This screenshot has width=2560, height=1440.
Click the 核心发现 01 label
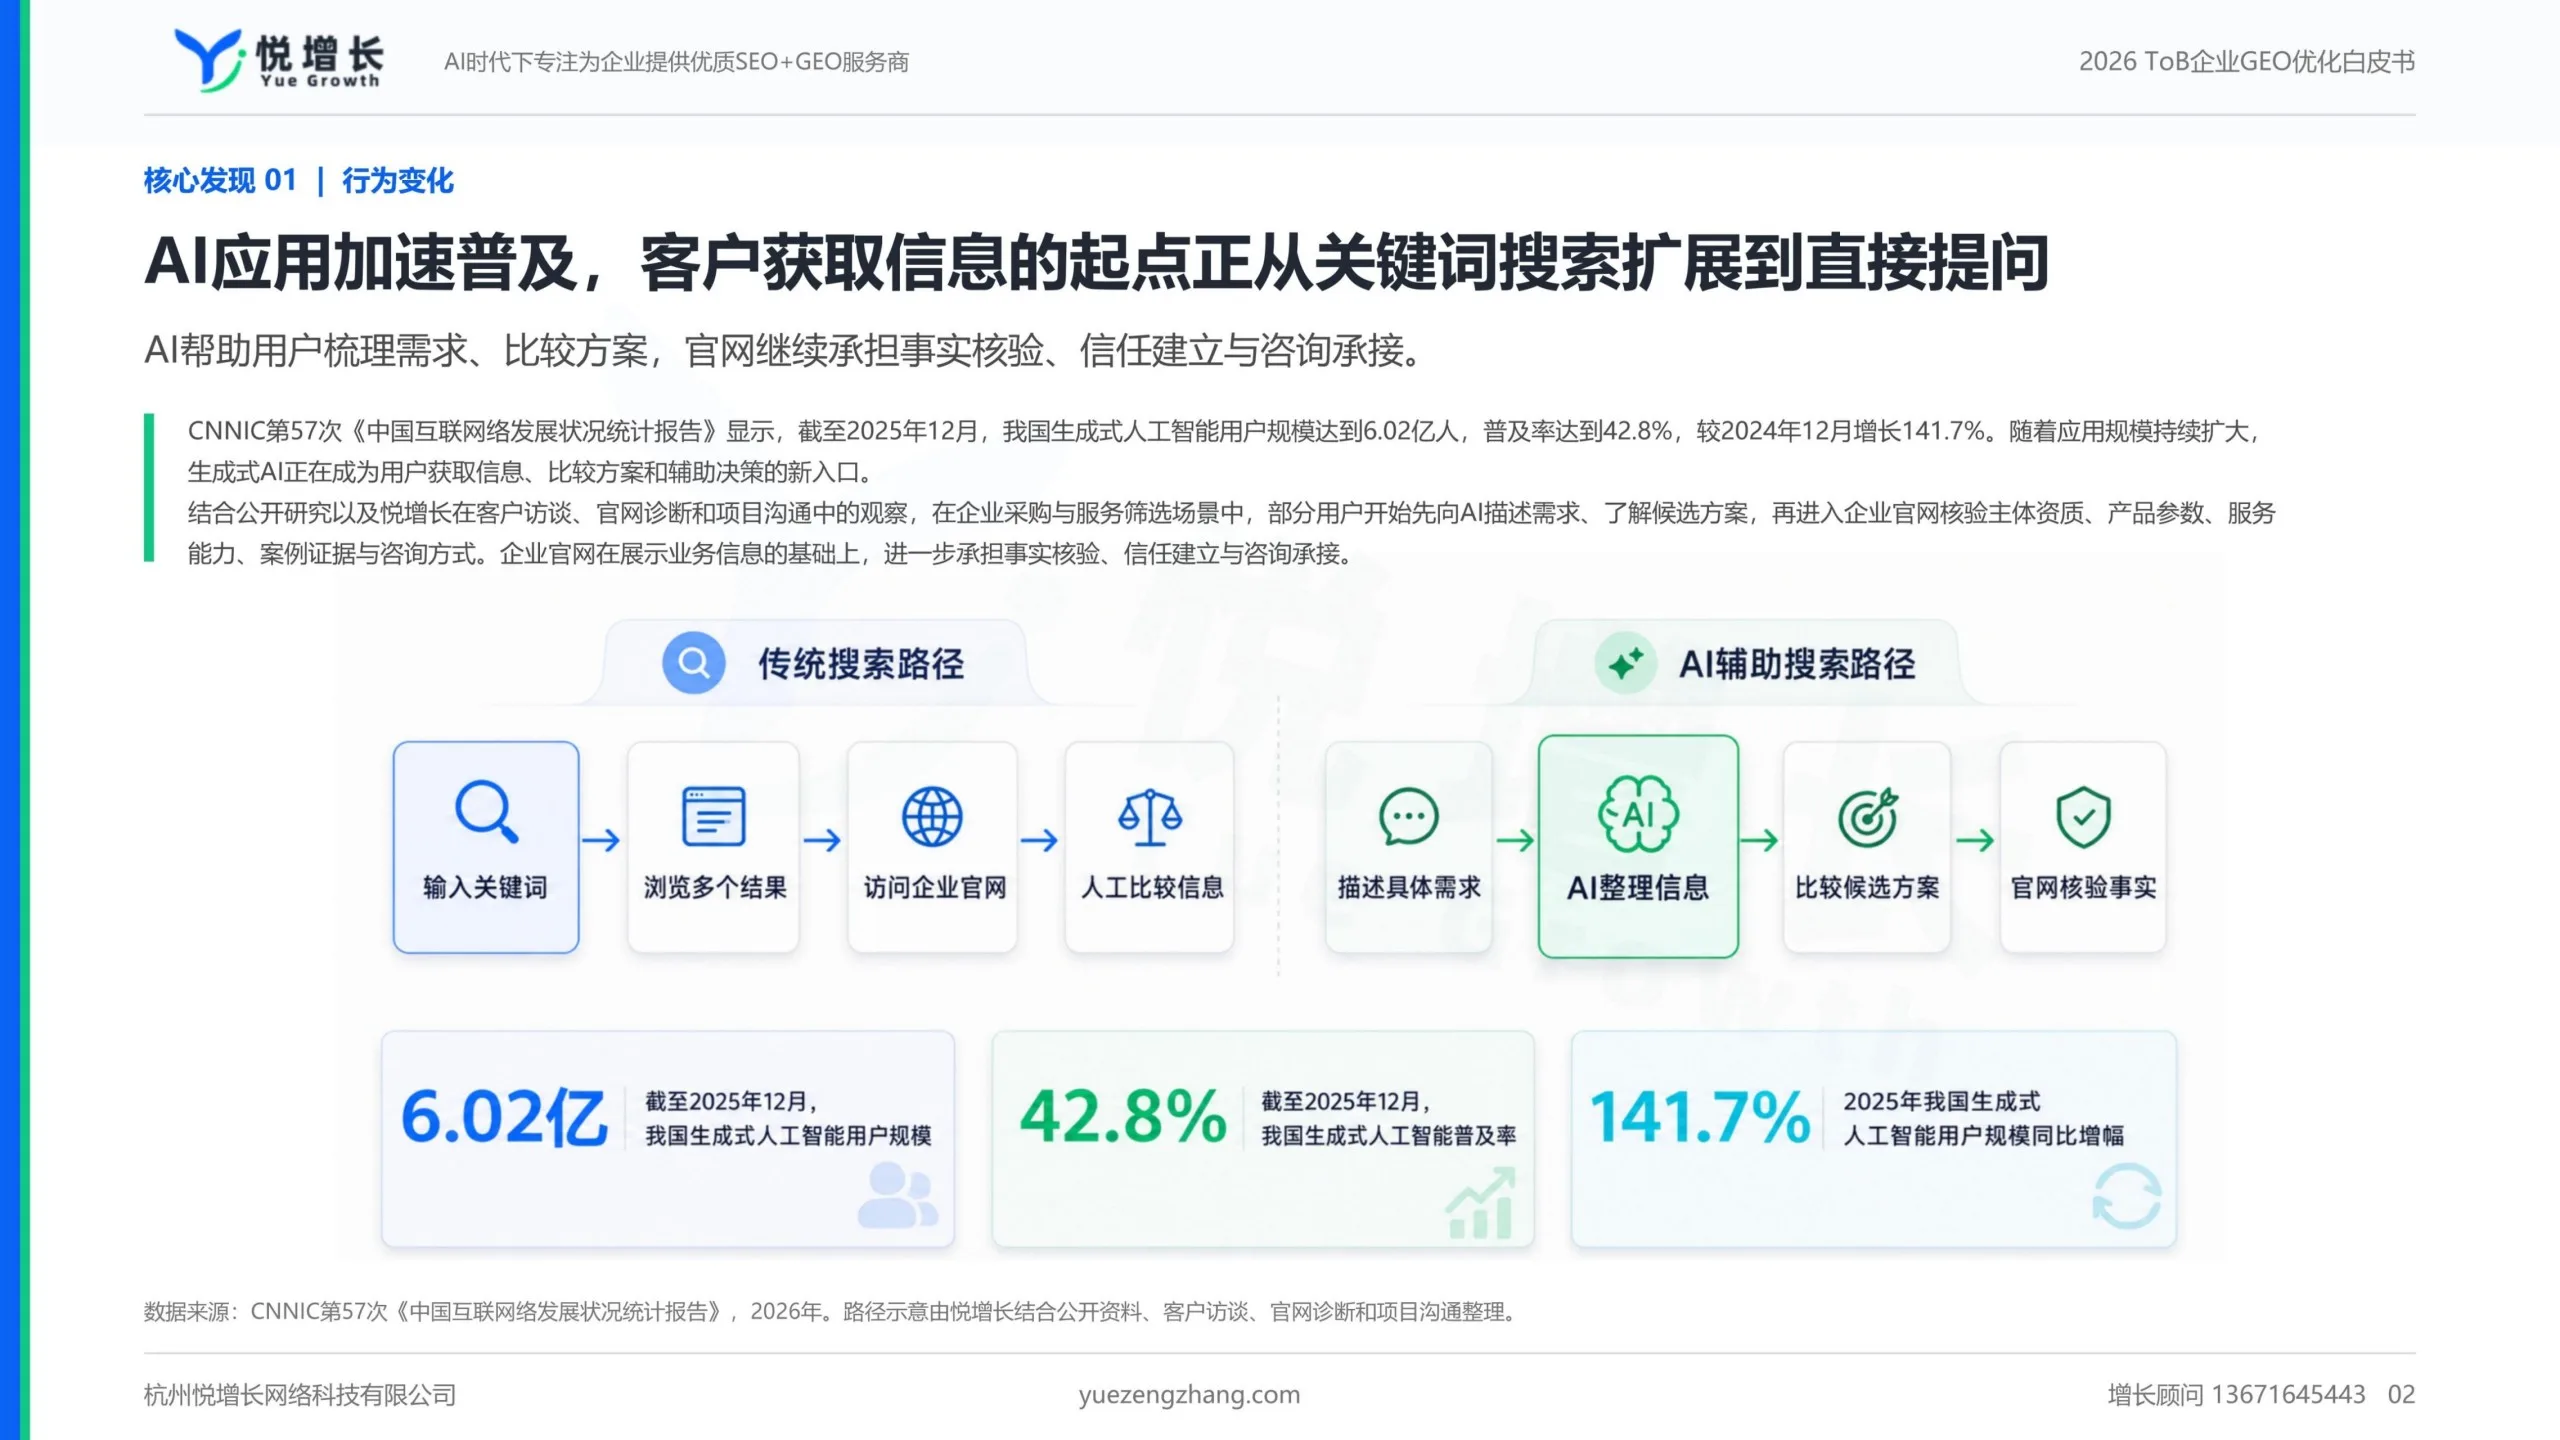click(x=220, y=181)
